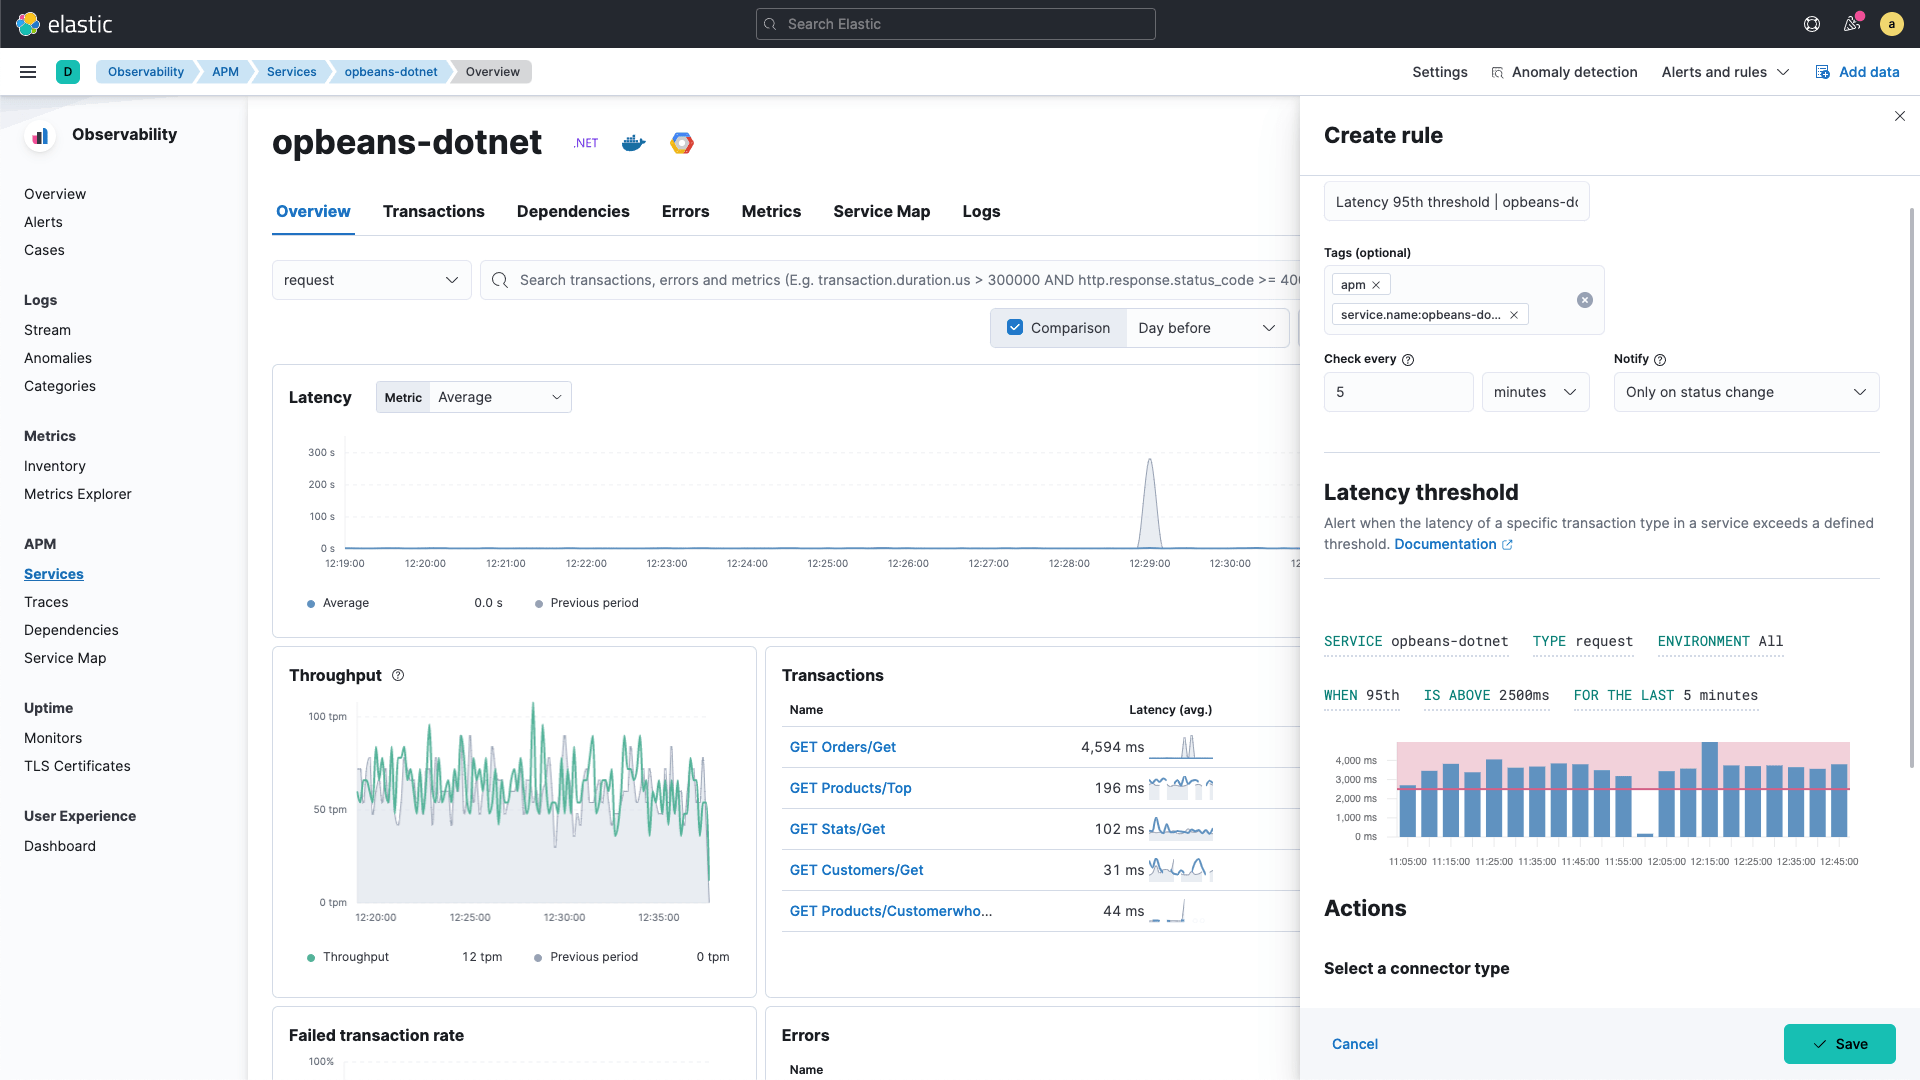The height and width of the screenshot is (1080, 1920).
Task: Open the GET Products/Top transaction
Action: pos(850,788)
